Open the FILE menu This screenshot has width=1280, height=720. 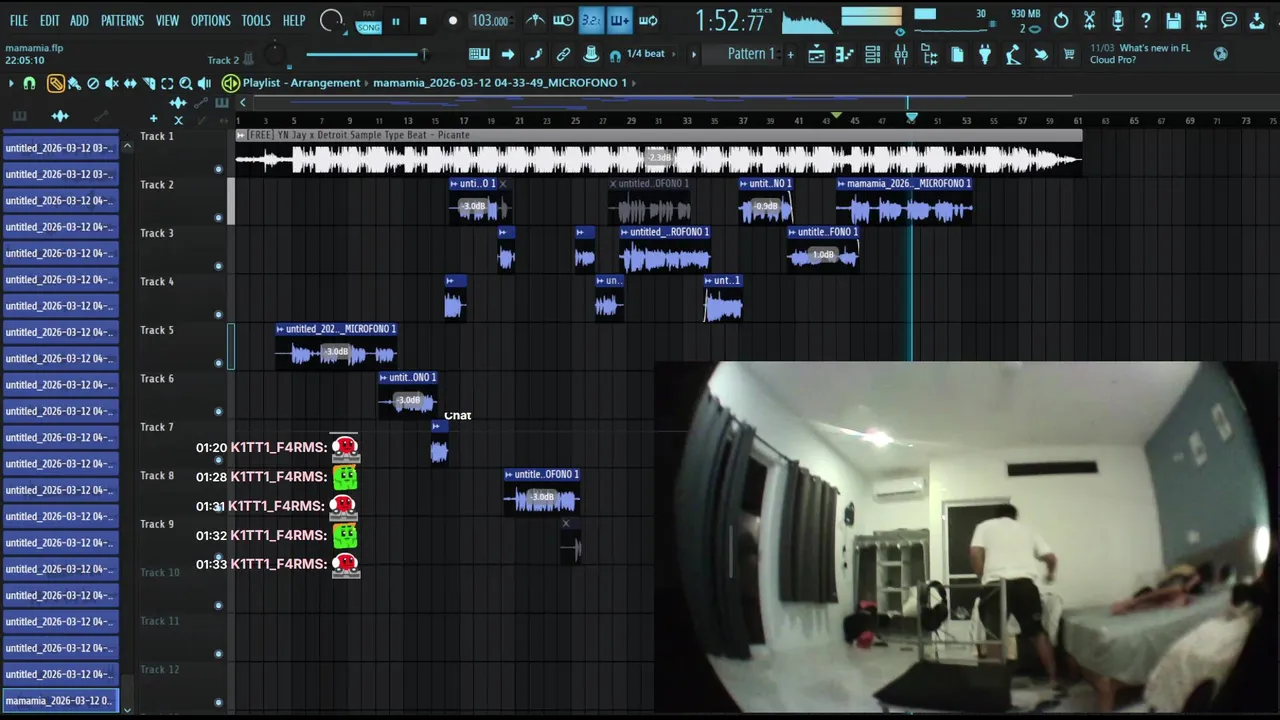(19, 20)
